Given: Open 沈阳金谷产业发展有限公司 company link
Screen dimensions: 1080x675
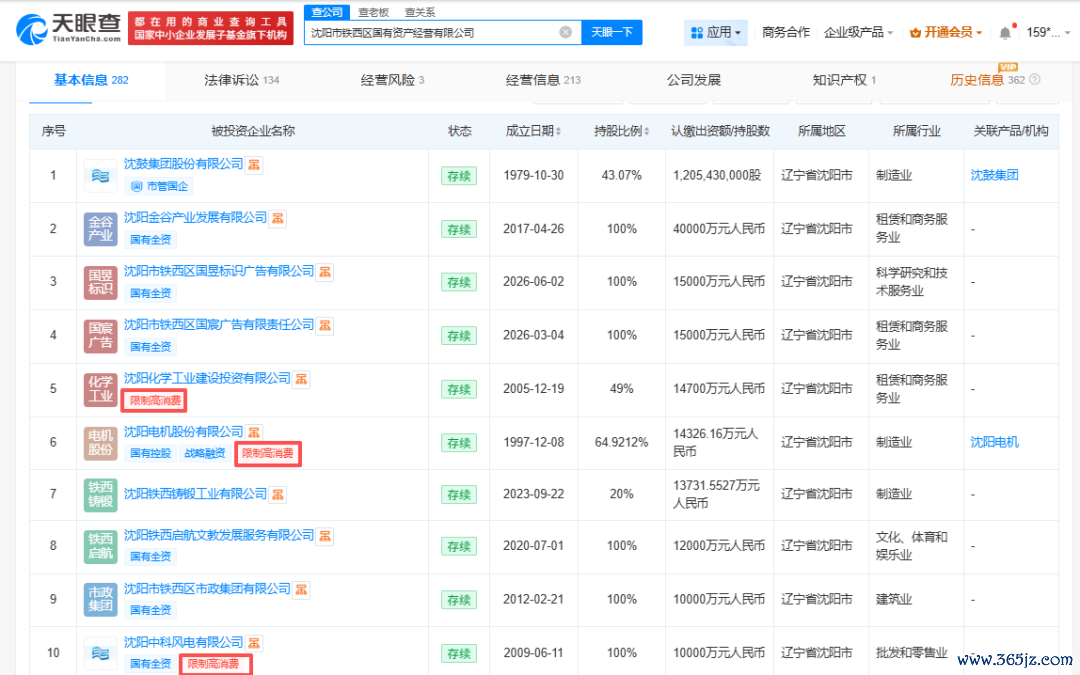Looking at the screenshot, I should [x=195, y=218].
